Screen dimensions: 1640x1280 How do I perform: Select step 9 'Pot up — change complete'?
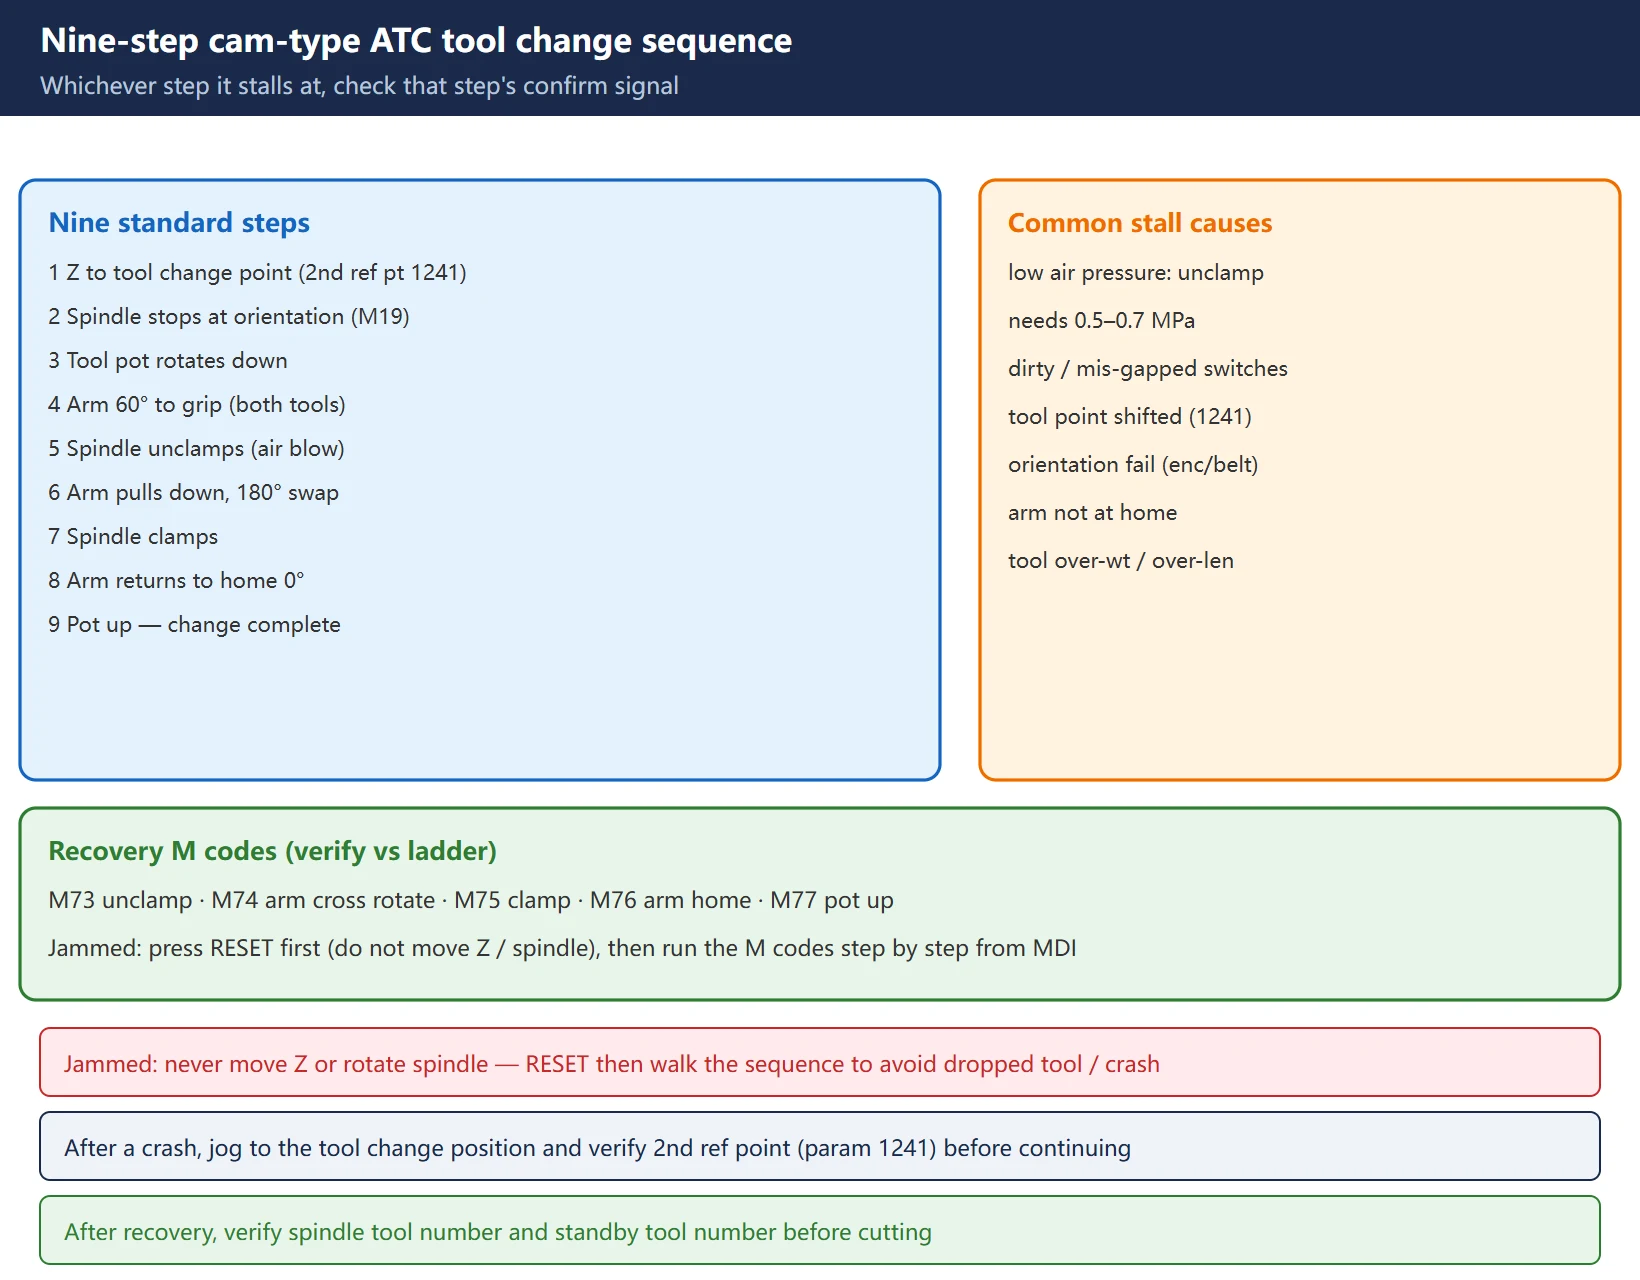(194, 625)
